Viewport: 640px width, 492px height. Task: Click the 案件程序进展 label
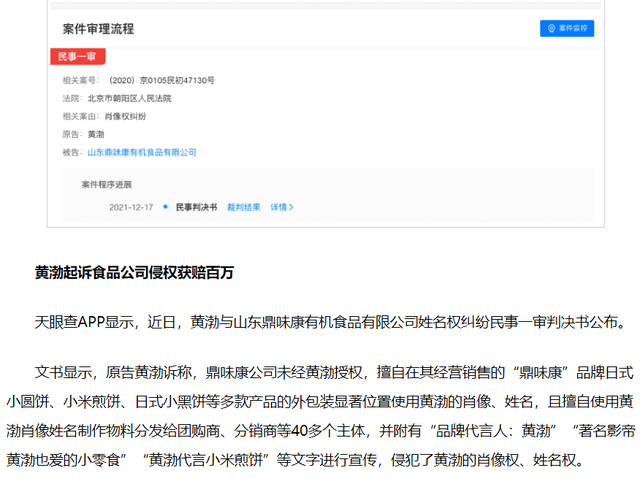click(107, 185)
